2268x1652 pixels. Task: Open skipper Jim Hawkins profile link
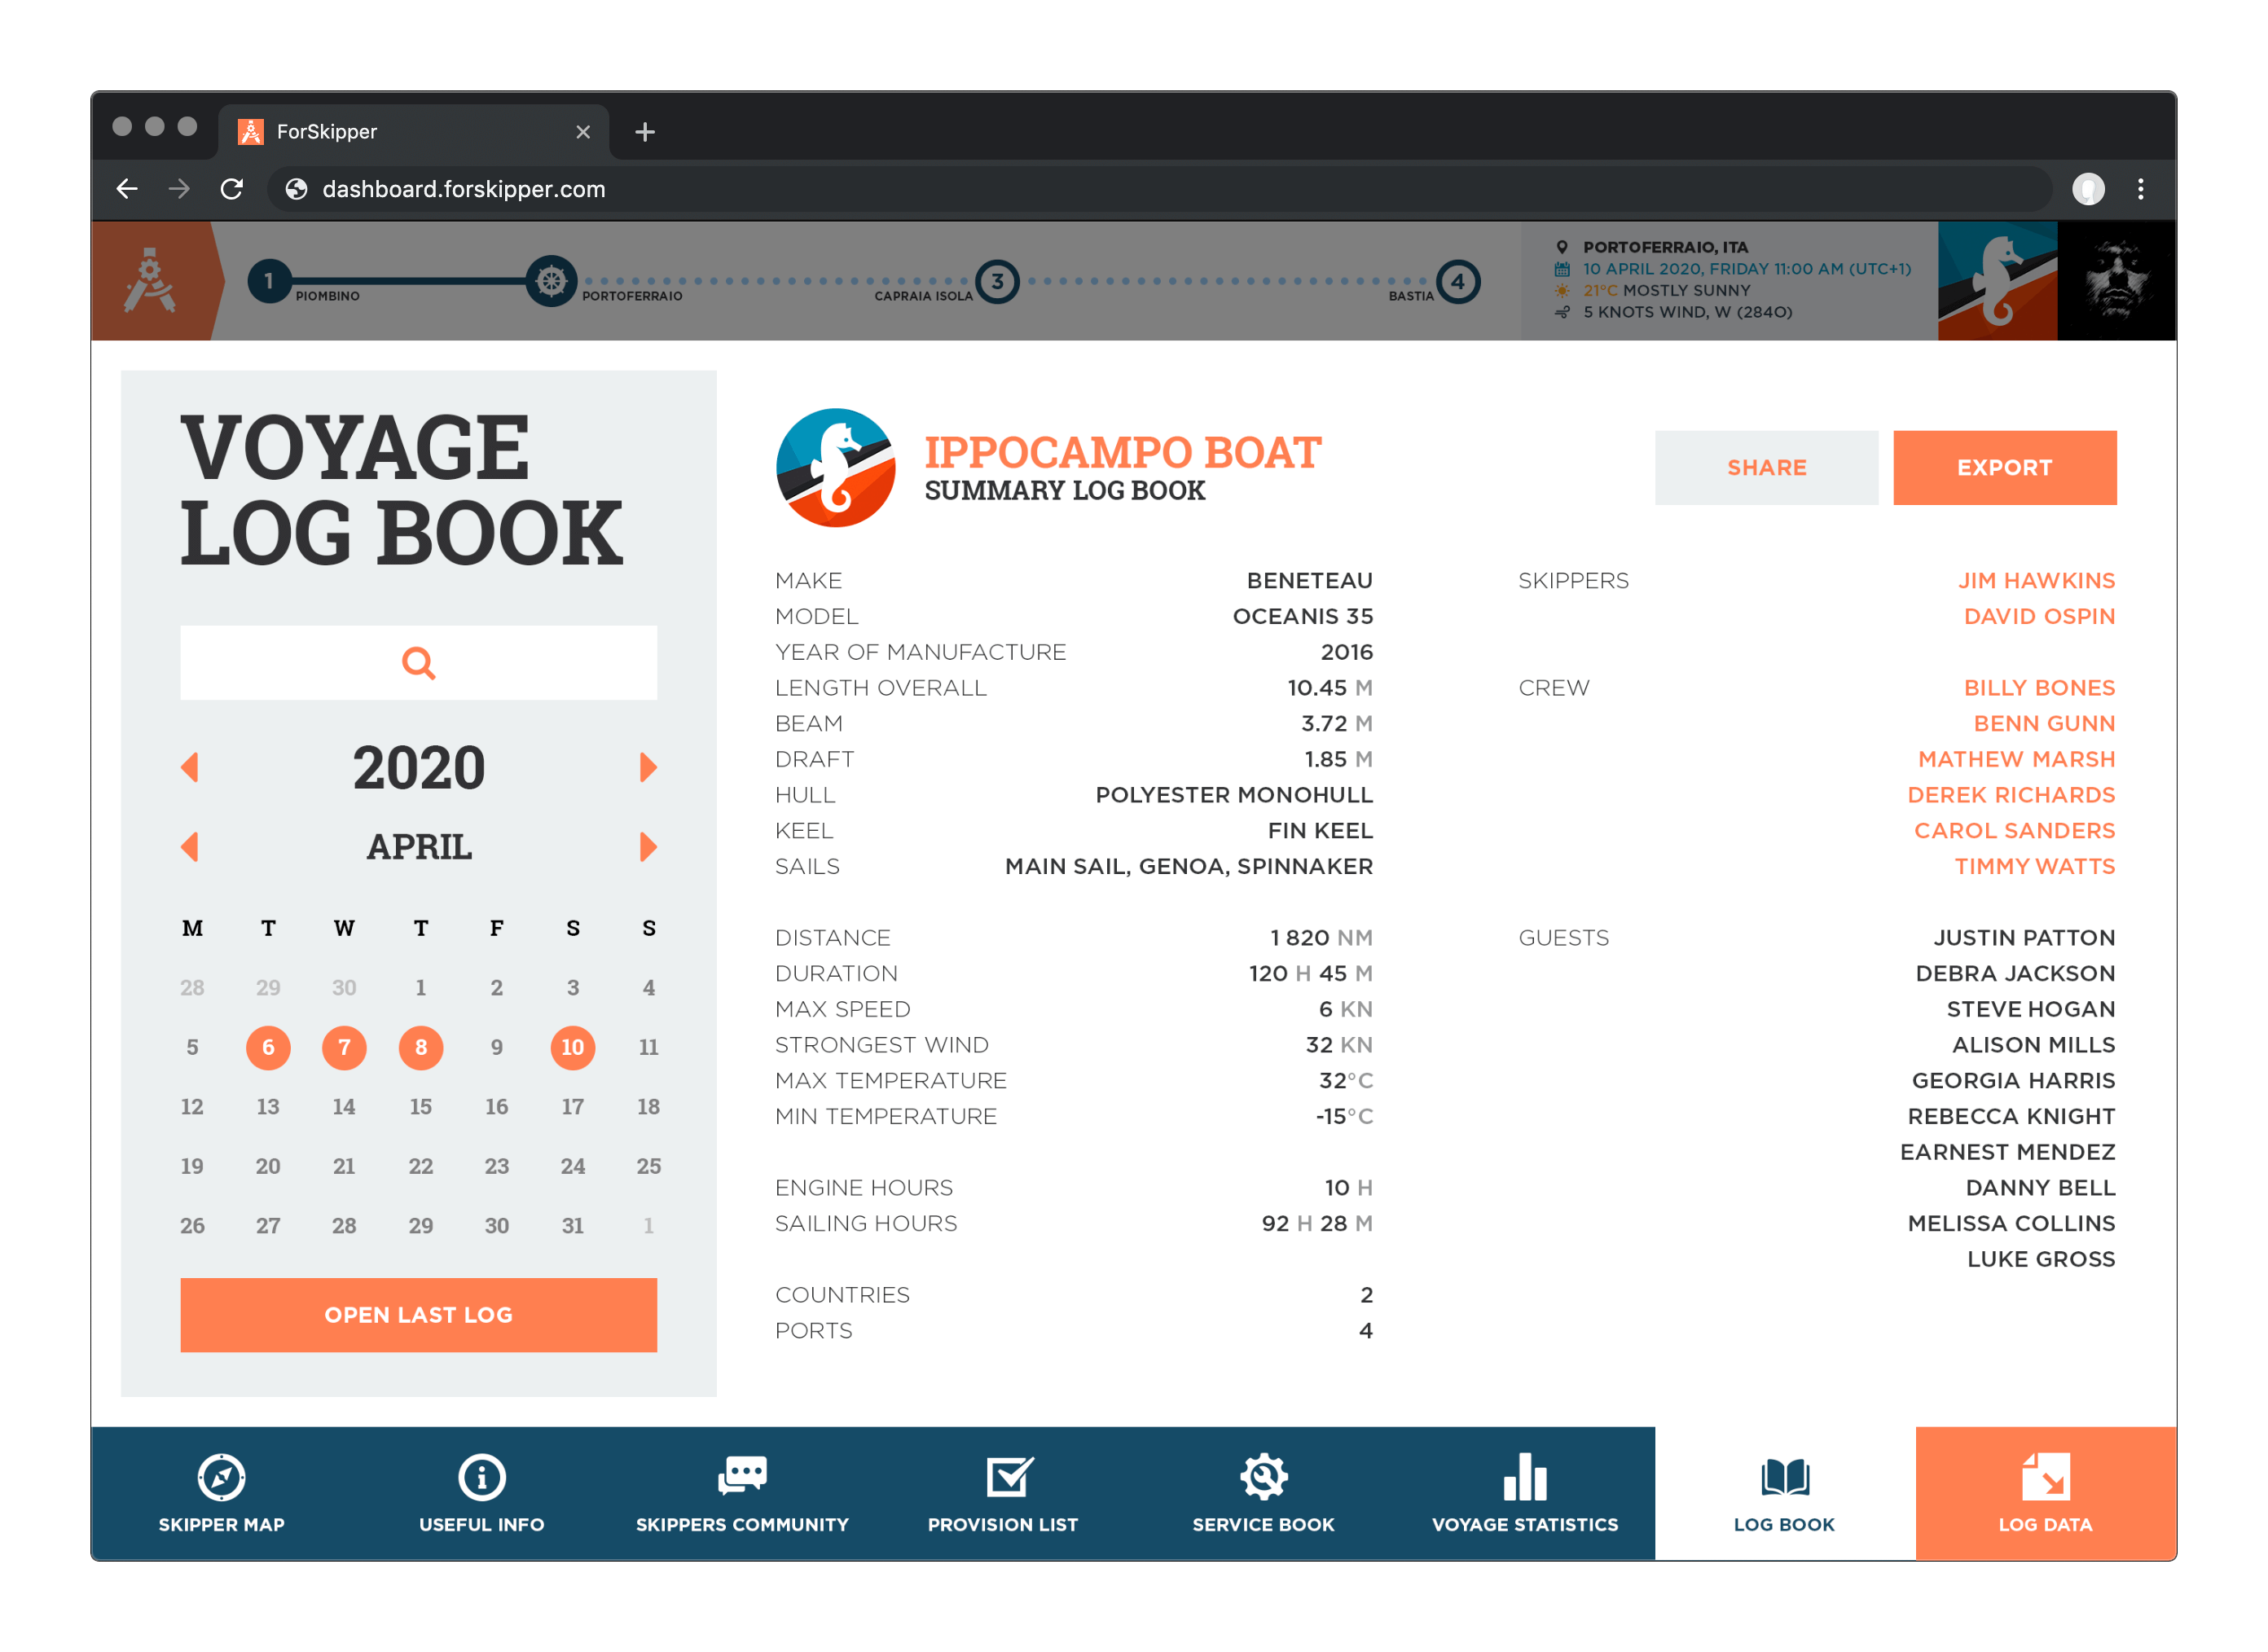pos(2036,581)
